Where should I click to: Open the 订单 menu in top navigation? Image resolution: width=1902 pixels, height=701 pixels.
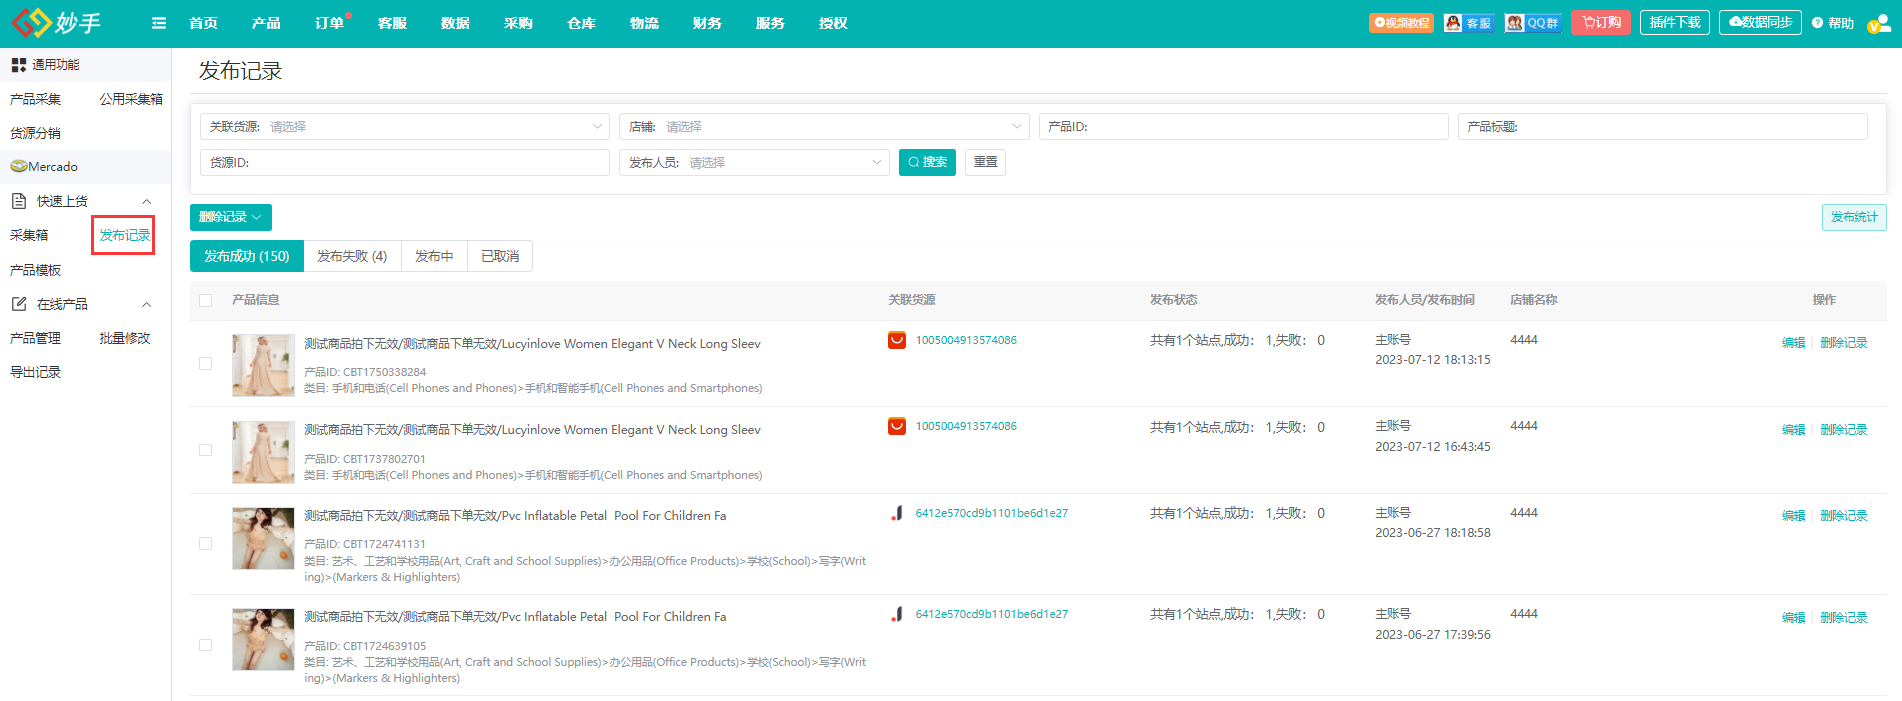[329, 23]
